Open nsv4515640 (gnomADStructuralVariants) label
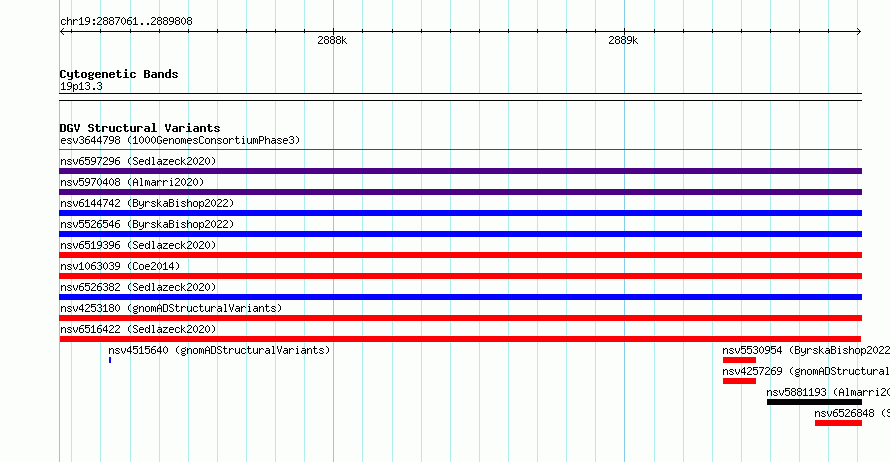This screenshot has width=890, height=462. [219, 350]
